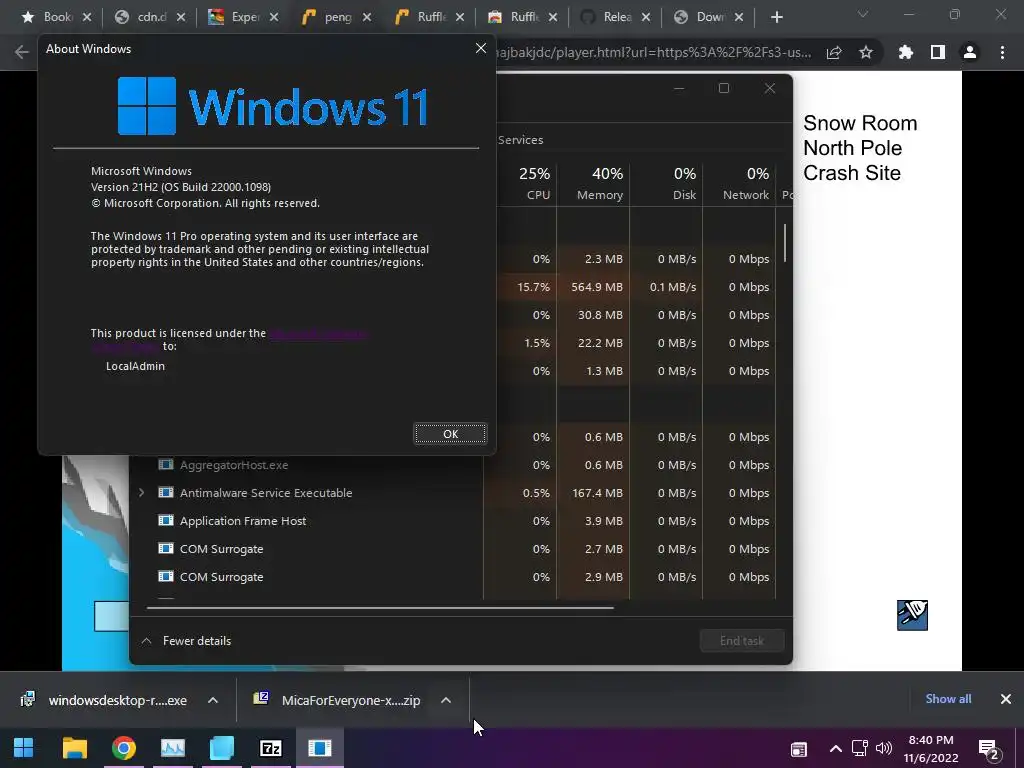Open the Chrome profile icon
Viewport: 1024px width, 768px height.
970,52
